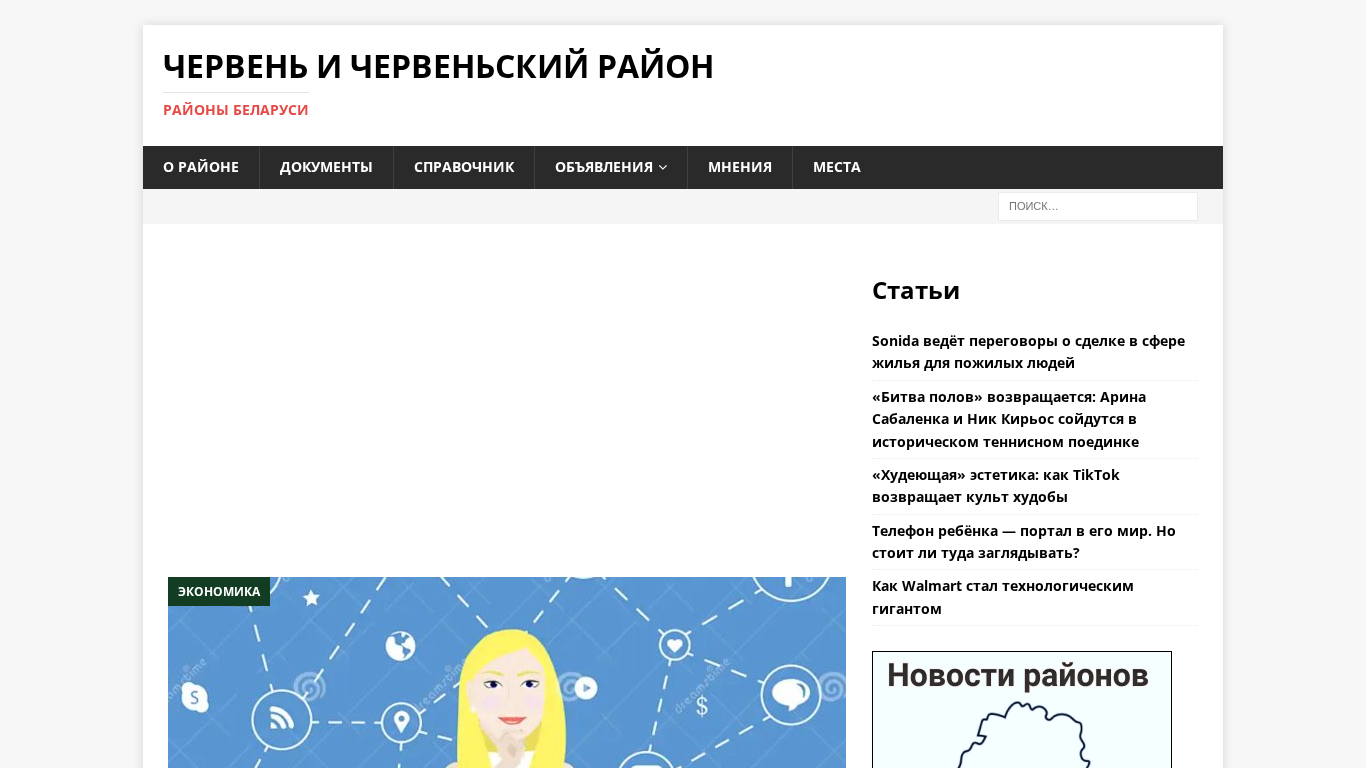1366x768 pixels.
Task: Click the Районы Беларуси tagline
Action: (236, 110)
